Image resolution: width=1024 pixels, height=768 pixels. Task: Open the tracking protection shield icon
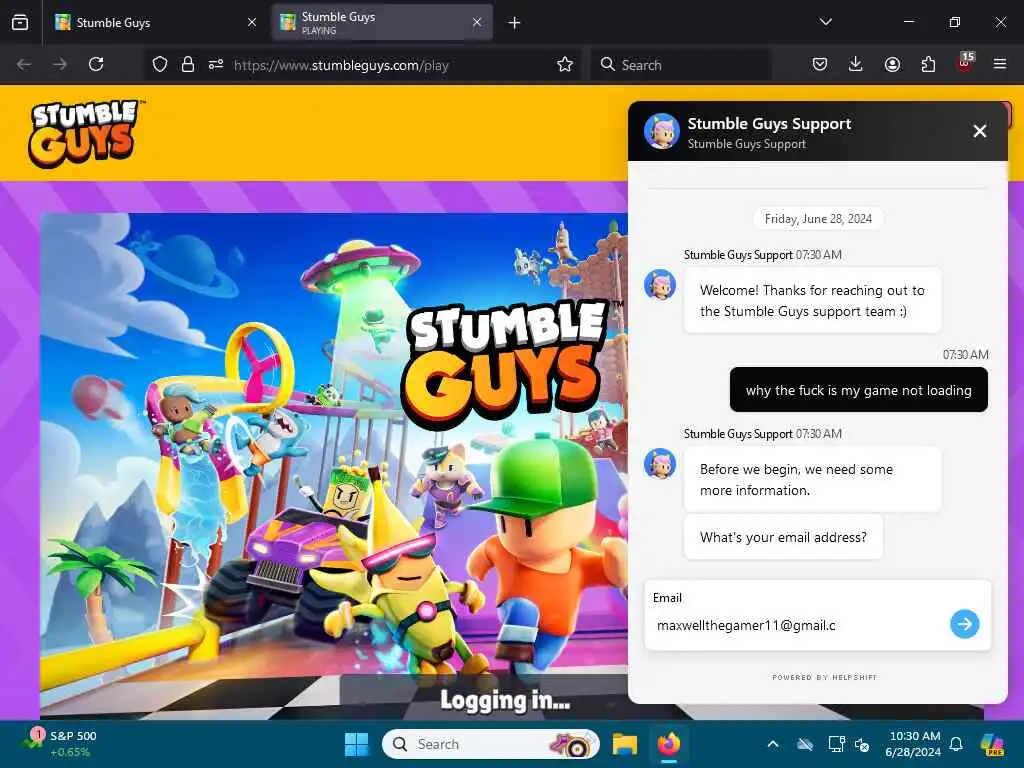[x=160, y=65]
